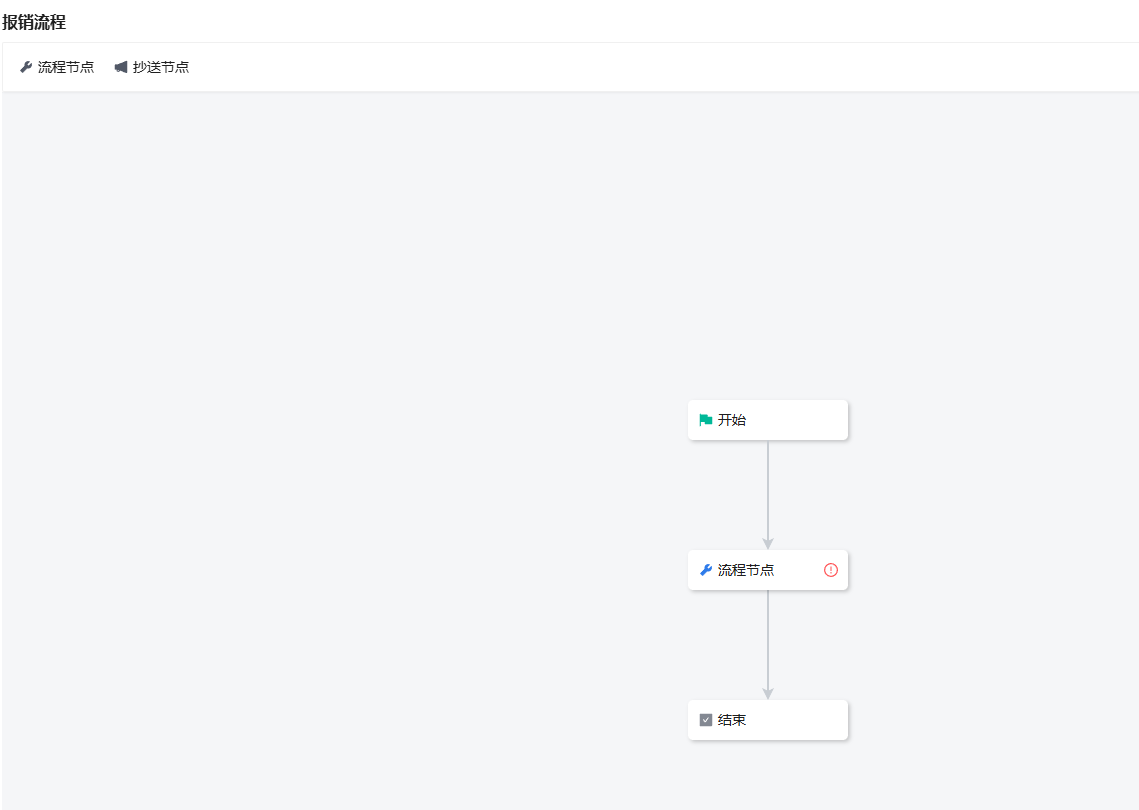
Task: Select the 开始 node text label
Action: [732, 420]
